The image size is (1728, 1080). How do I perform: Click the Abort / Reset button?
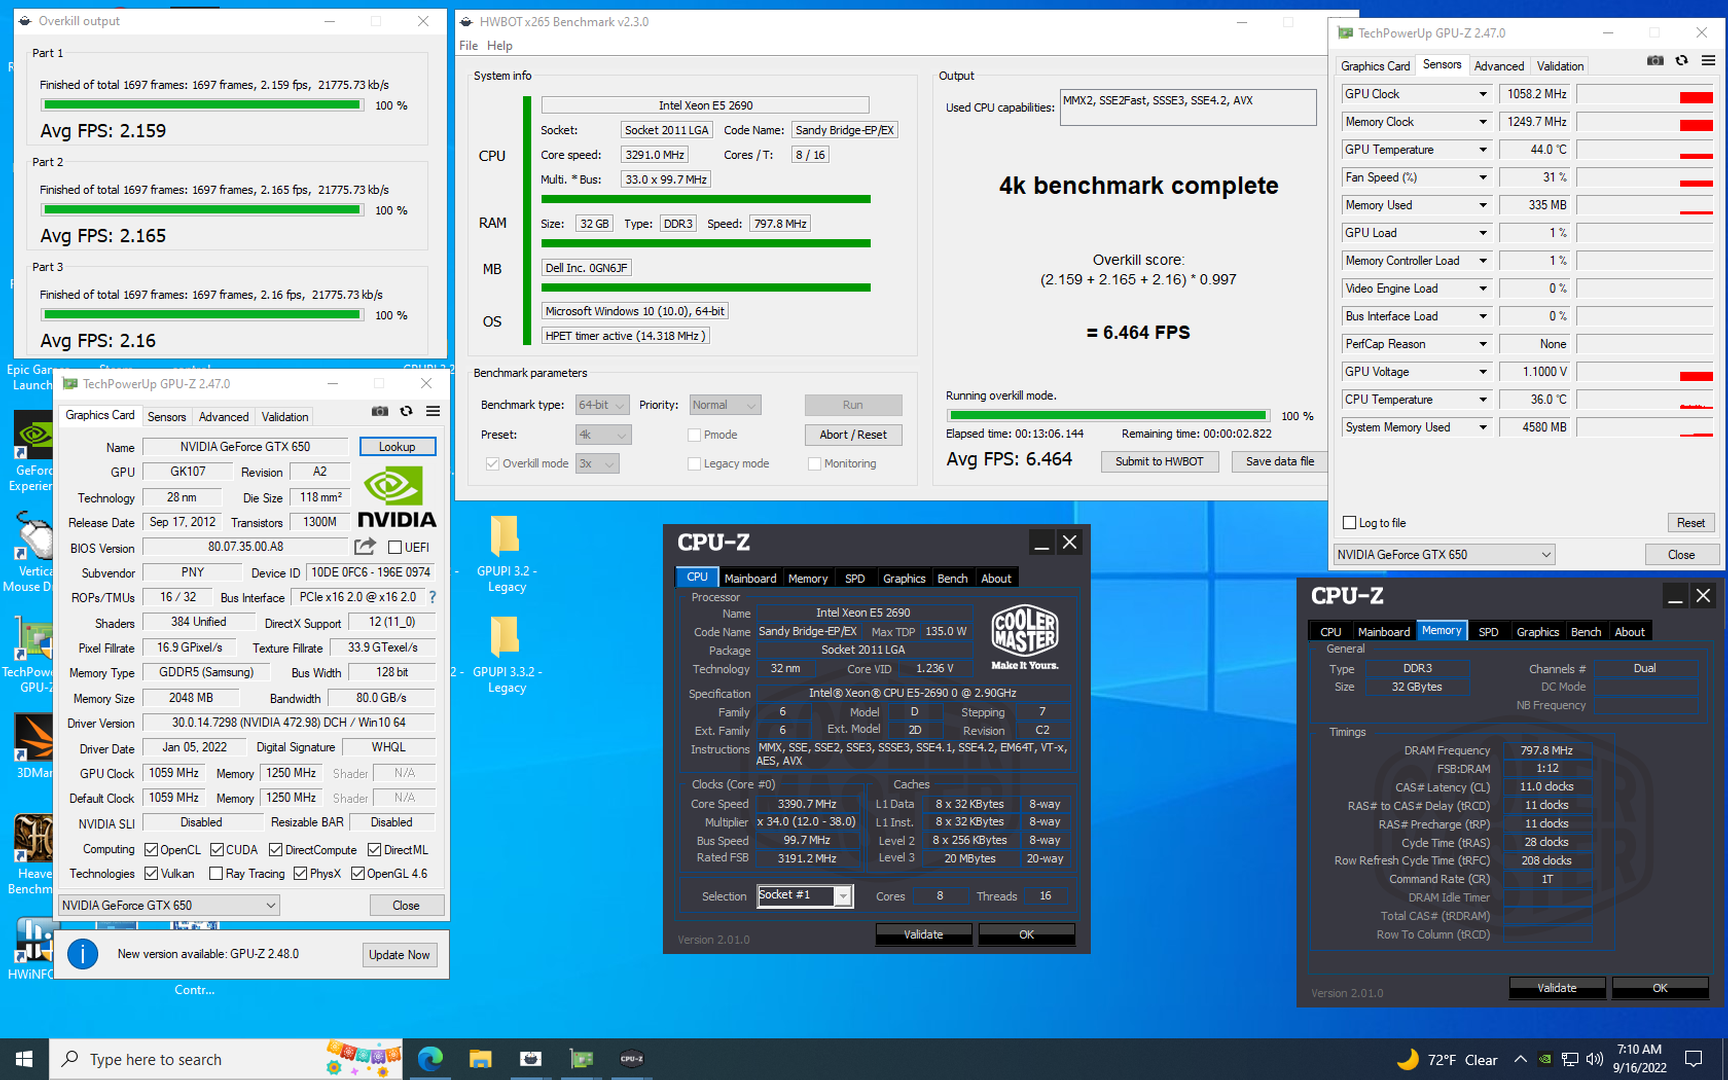click(853, 435)
